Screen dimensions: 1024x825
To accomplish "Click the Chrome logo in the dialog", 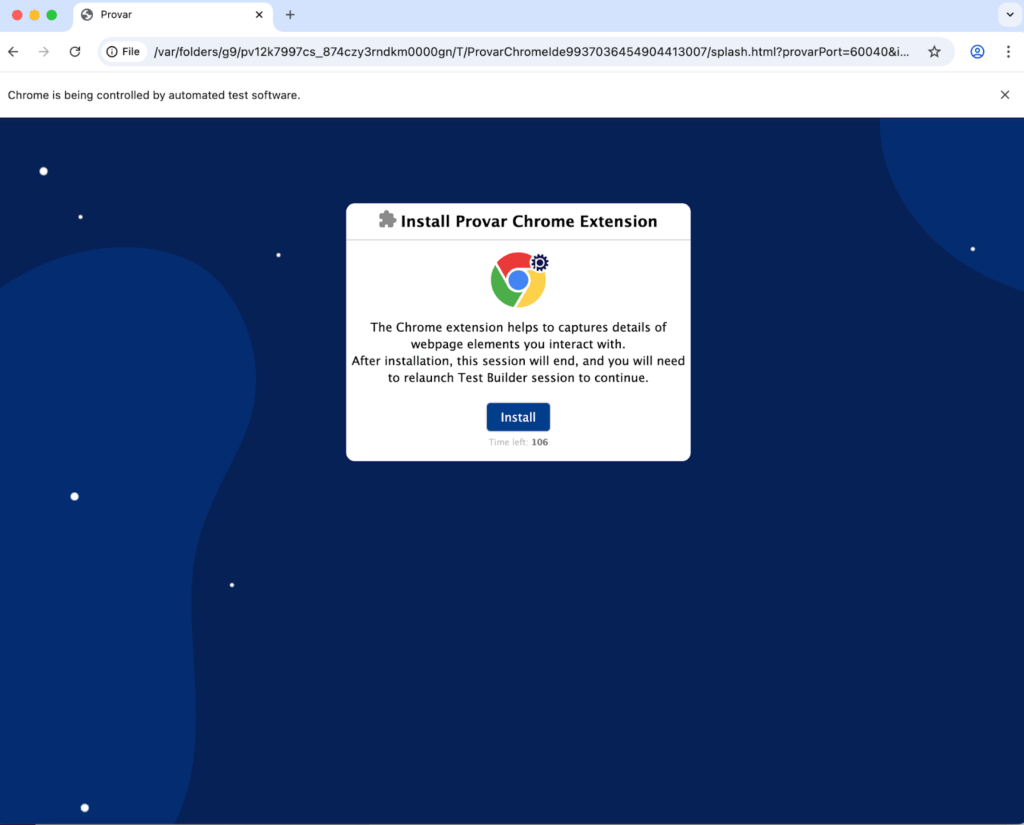I will (519, 280).
